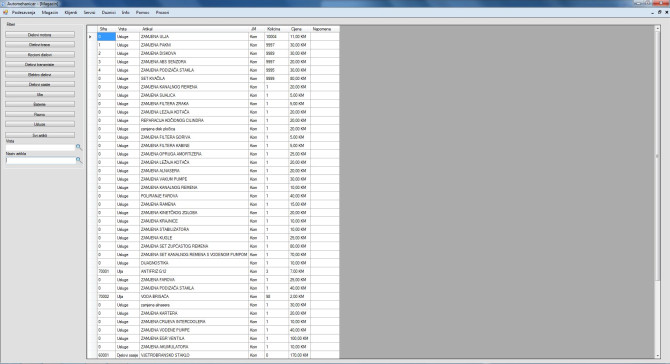Sort by the Sifra column header
The width and height of the screenshot is (670, 364).
[106, 29]
